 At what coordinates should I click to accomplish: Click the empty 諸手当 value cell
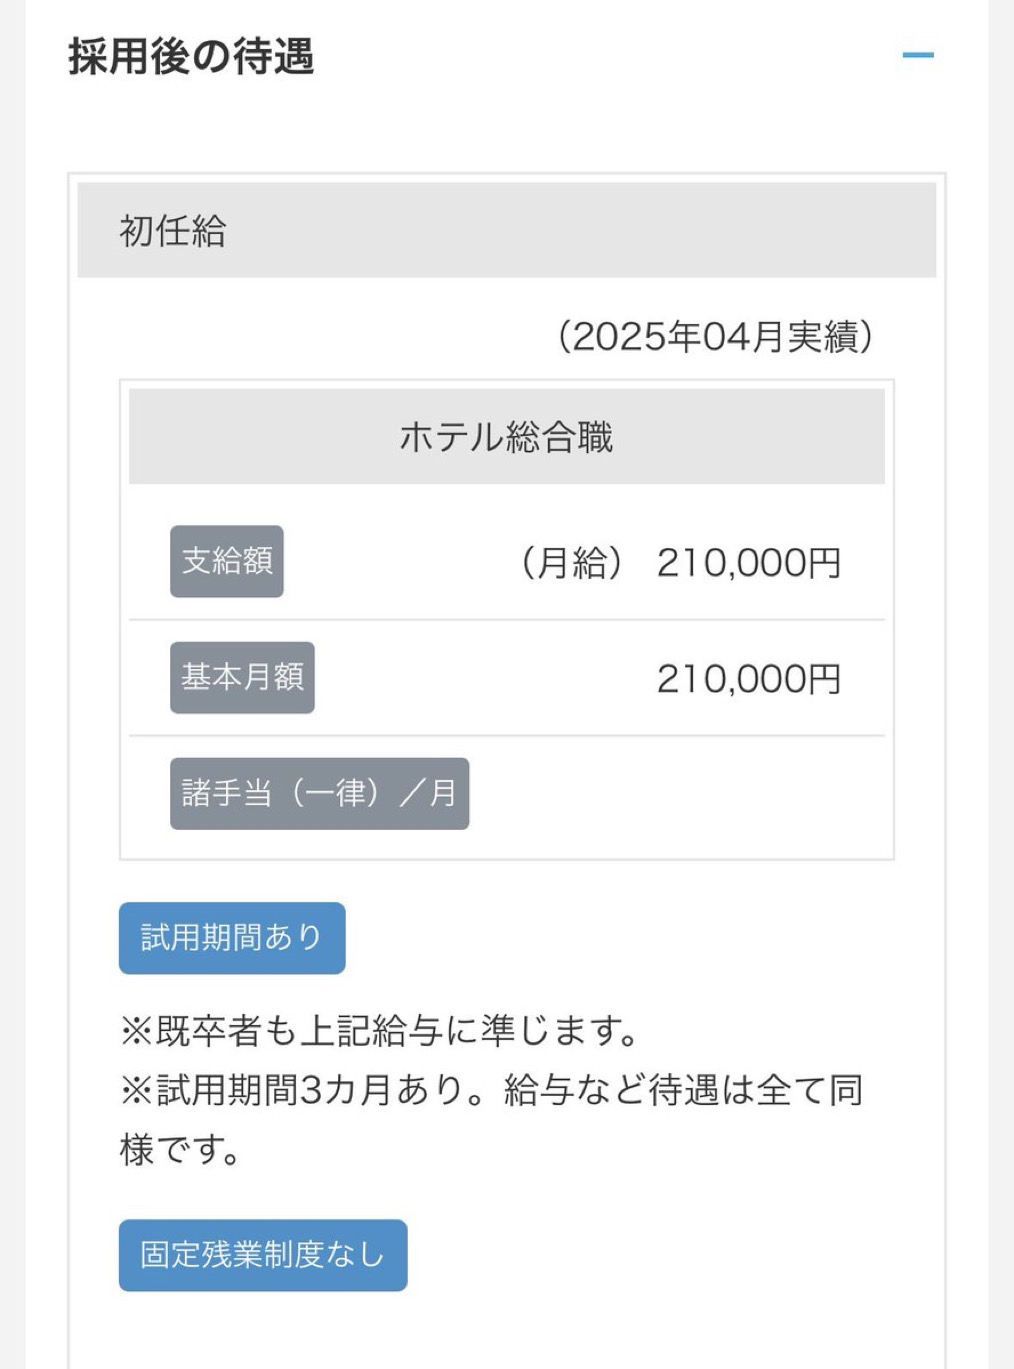677,794
